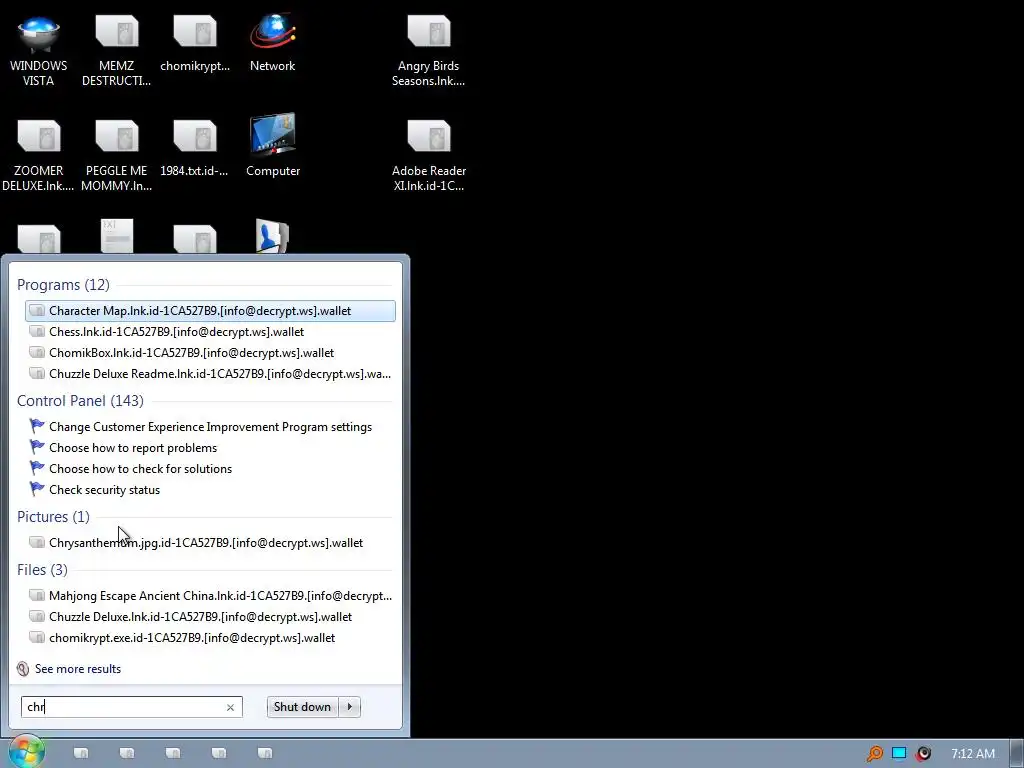The image size is (1024, 768).
Task: Click the Control Panel (143) group header
Action: [80, 400]
